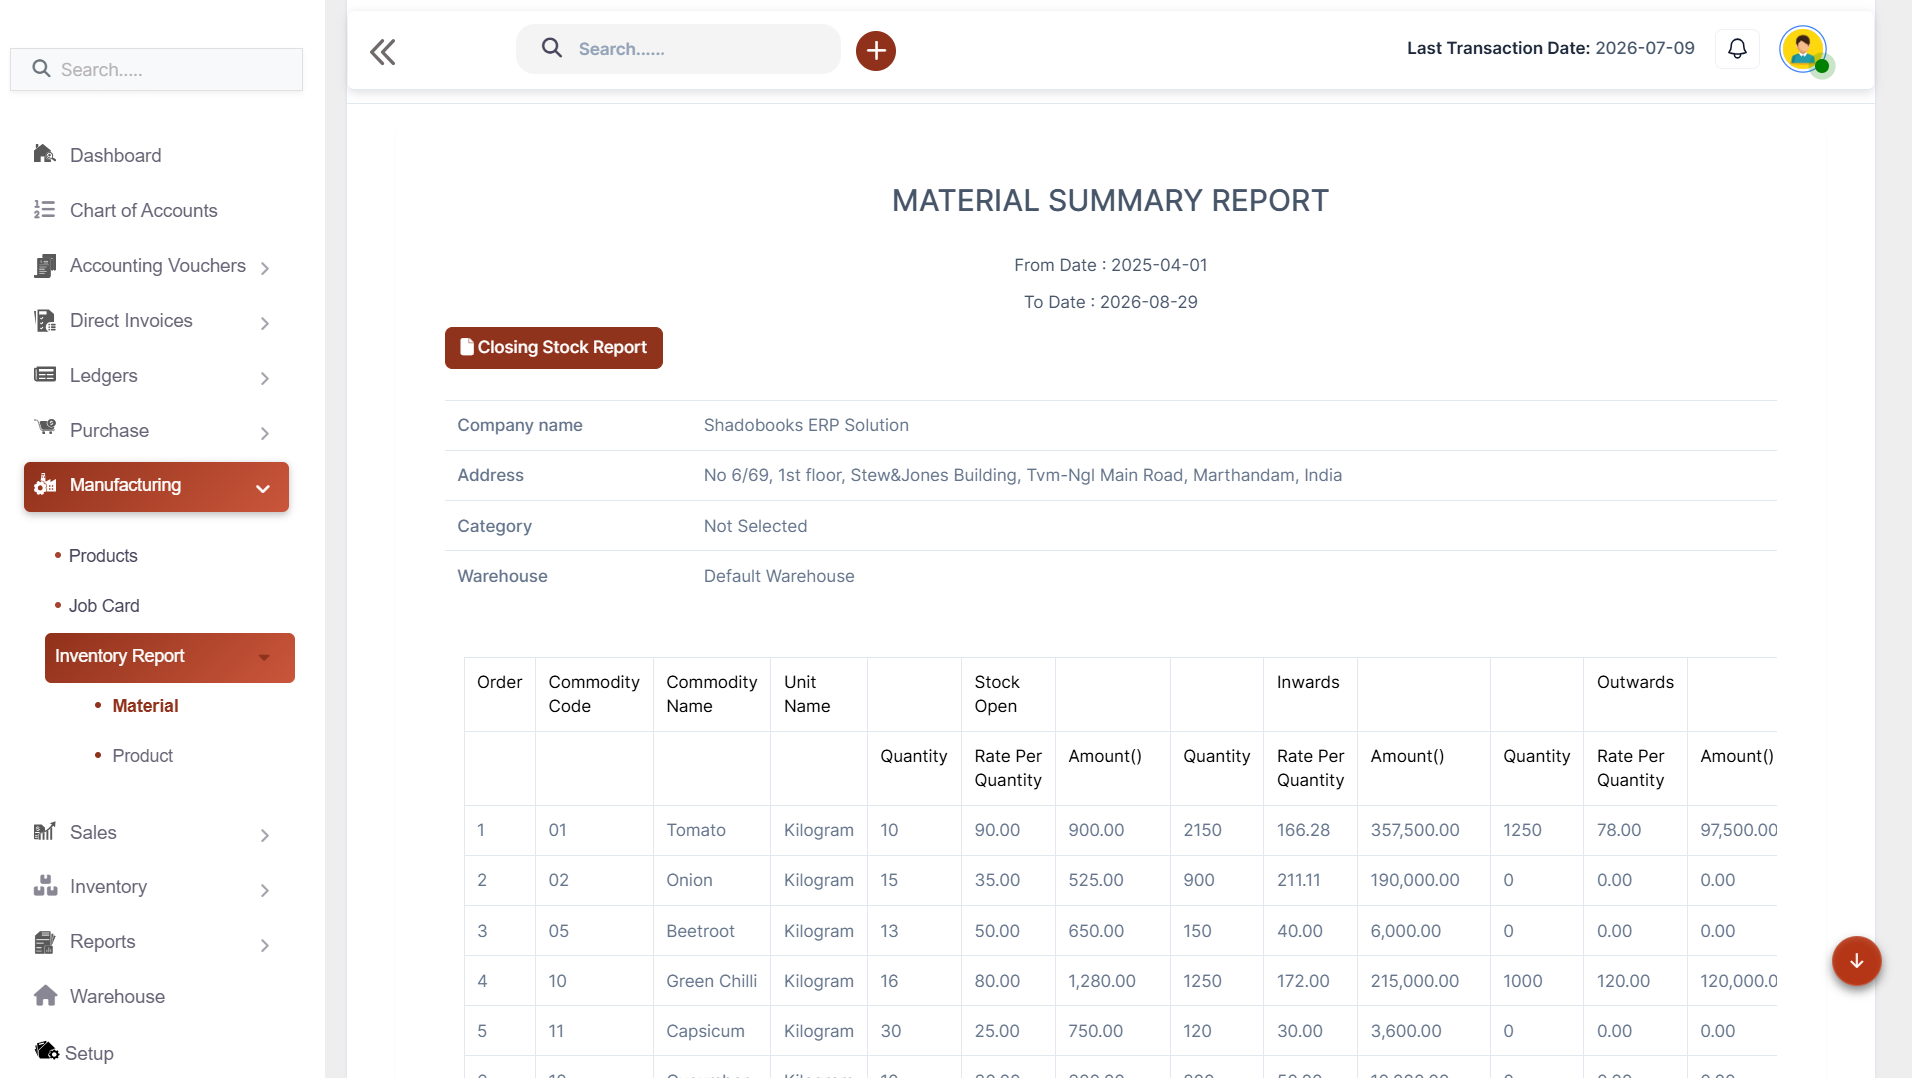Expand Sales submenu chevron
Viewport: 1912px width, 1078px height.
point(265,835)
